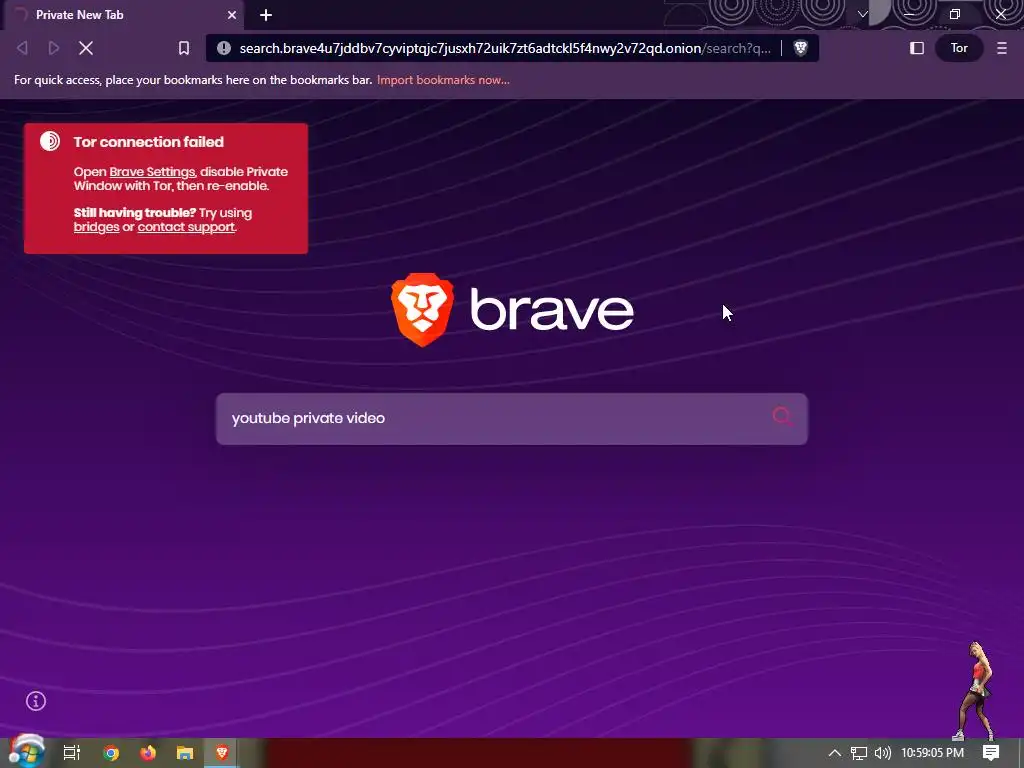Open Task View on the taskbar
The image size is (1024, 768).
tap(71, 753)
